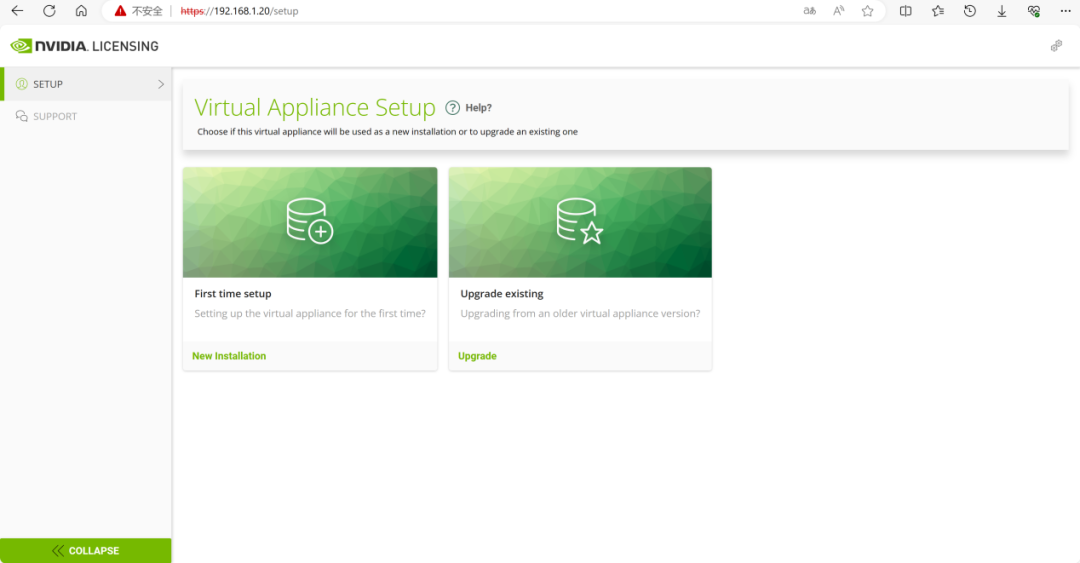Click 'Upgrading from an older virtual appliance' text
This screenshot has width=1080, height=563.
[x=580, y=314]
